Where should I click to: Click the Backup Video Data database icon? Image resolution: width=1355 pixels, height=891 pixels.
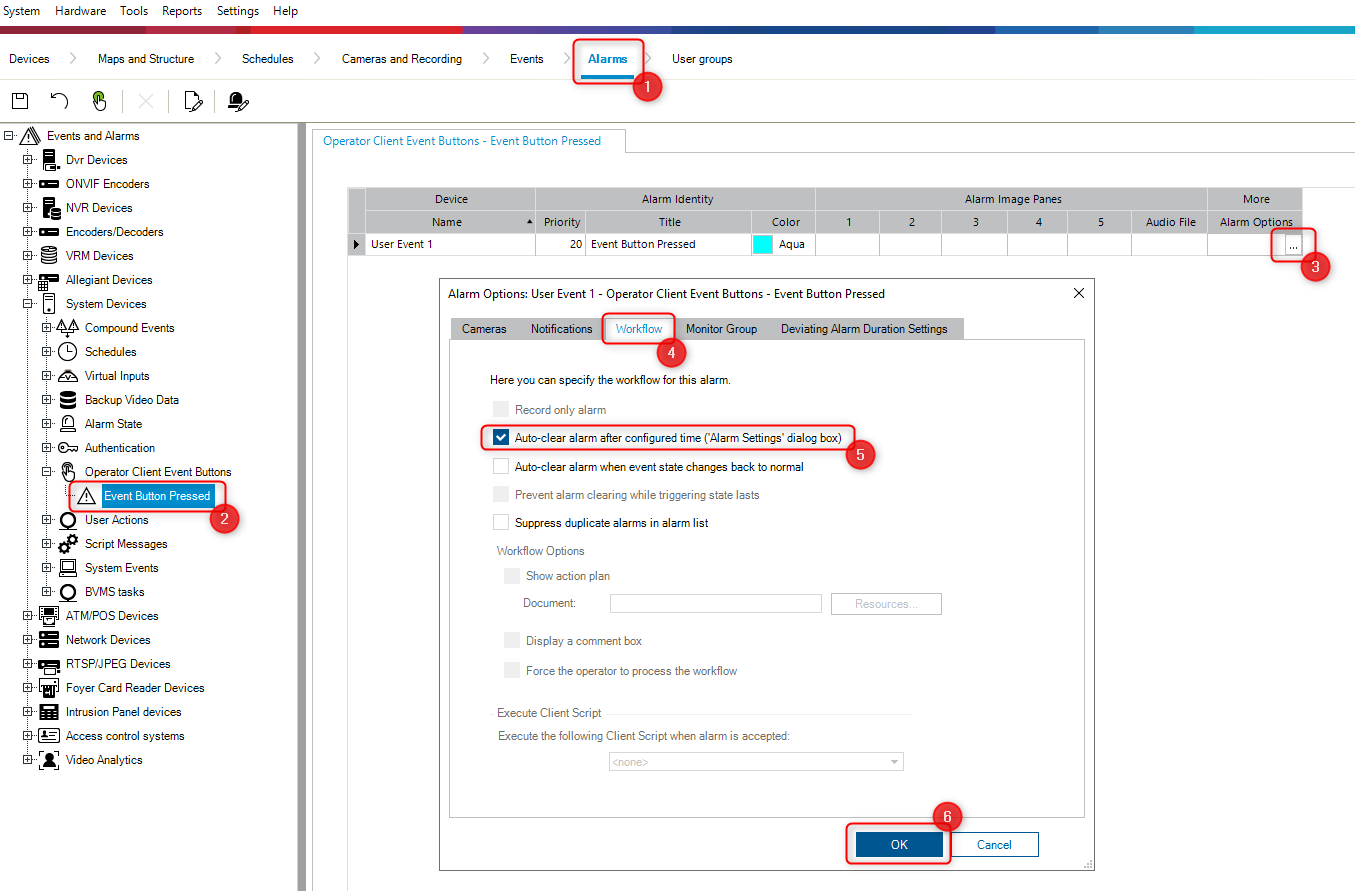[x=67, y=400]
